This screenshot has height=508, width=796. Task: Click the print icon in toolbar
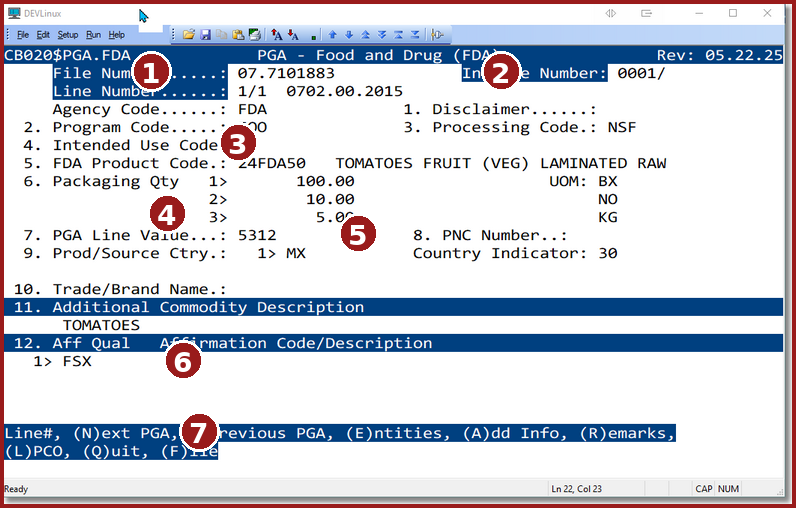point(254,34)
